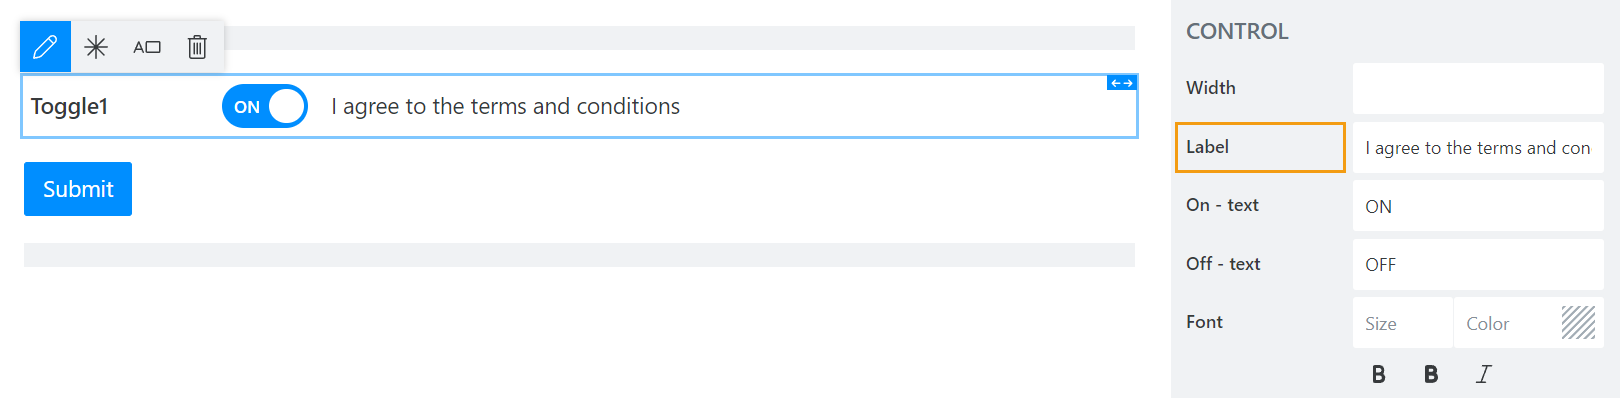Open the striped font color swatch
Image resolution: width=1620 pixels, height=398 pixels.
coord(1579,323)
